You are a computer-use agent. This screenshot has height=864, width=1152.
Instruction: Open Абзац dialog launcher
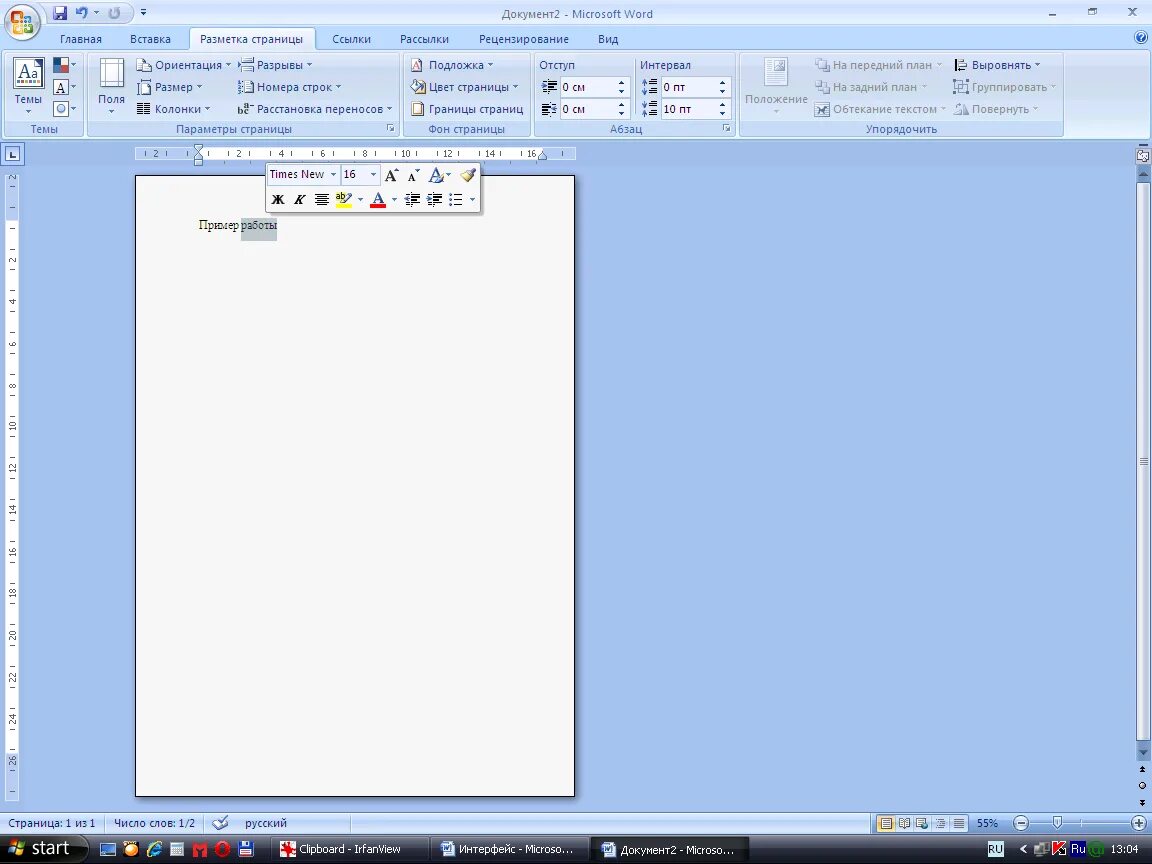[726, 129]
